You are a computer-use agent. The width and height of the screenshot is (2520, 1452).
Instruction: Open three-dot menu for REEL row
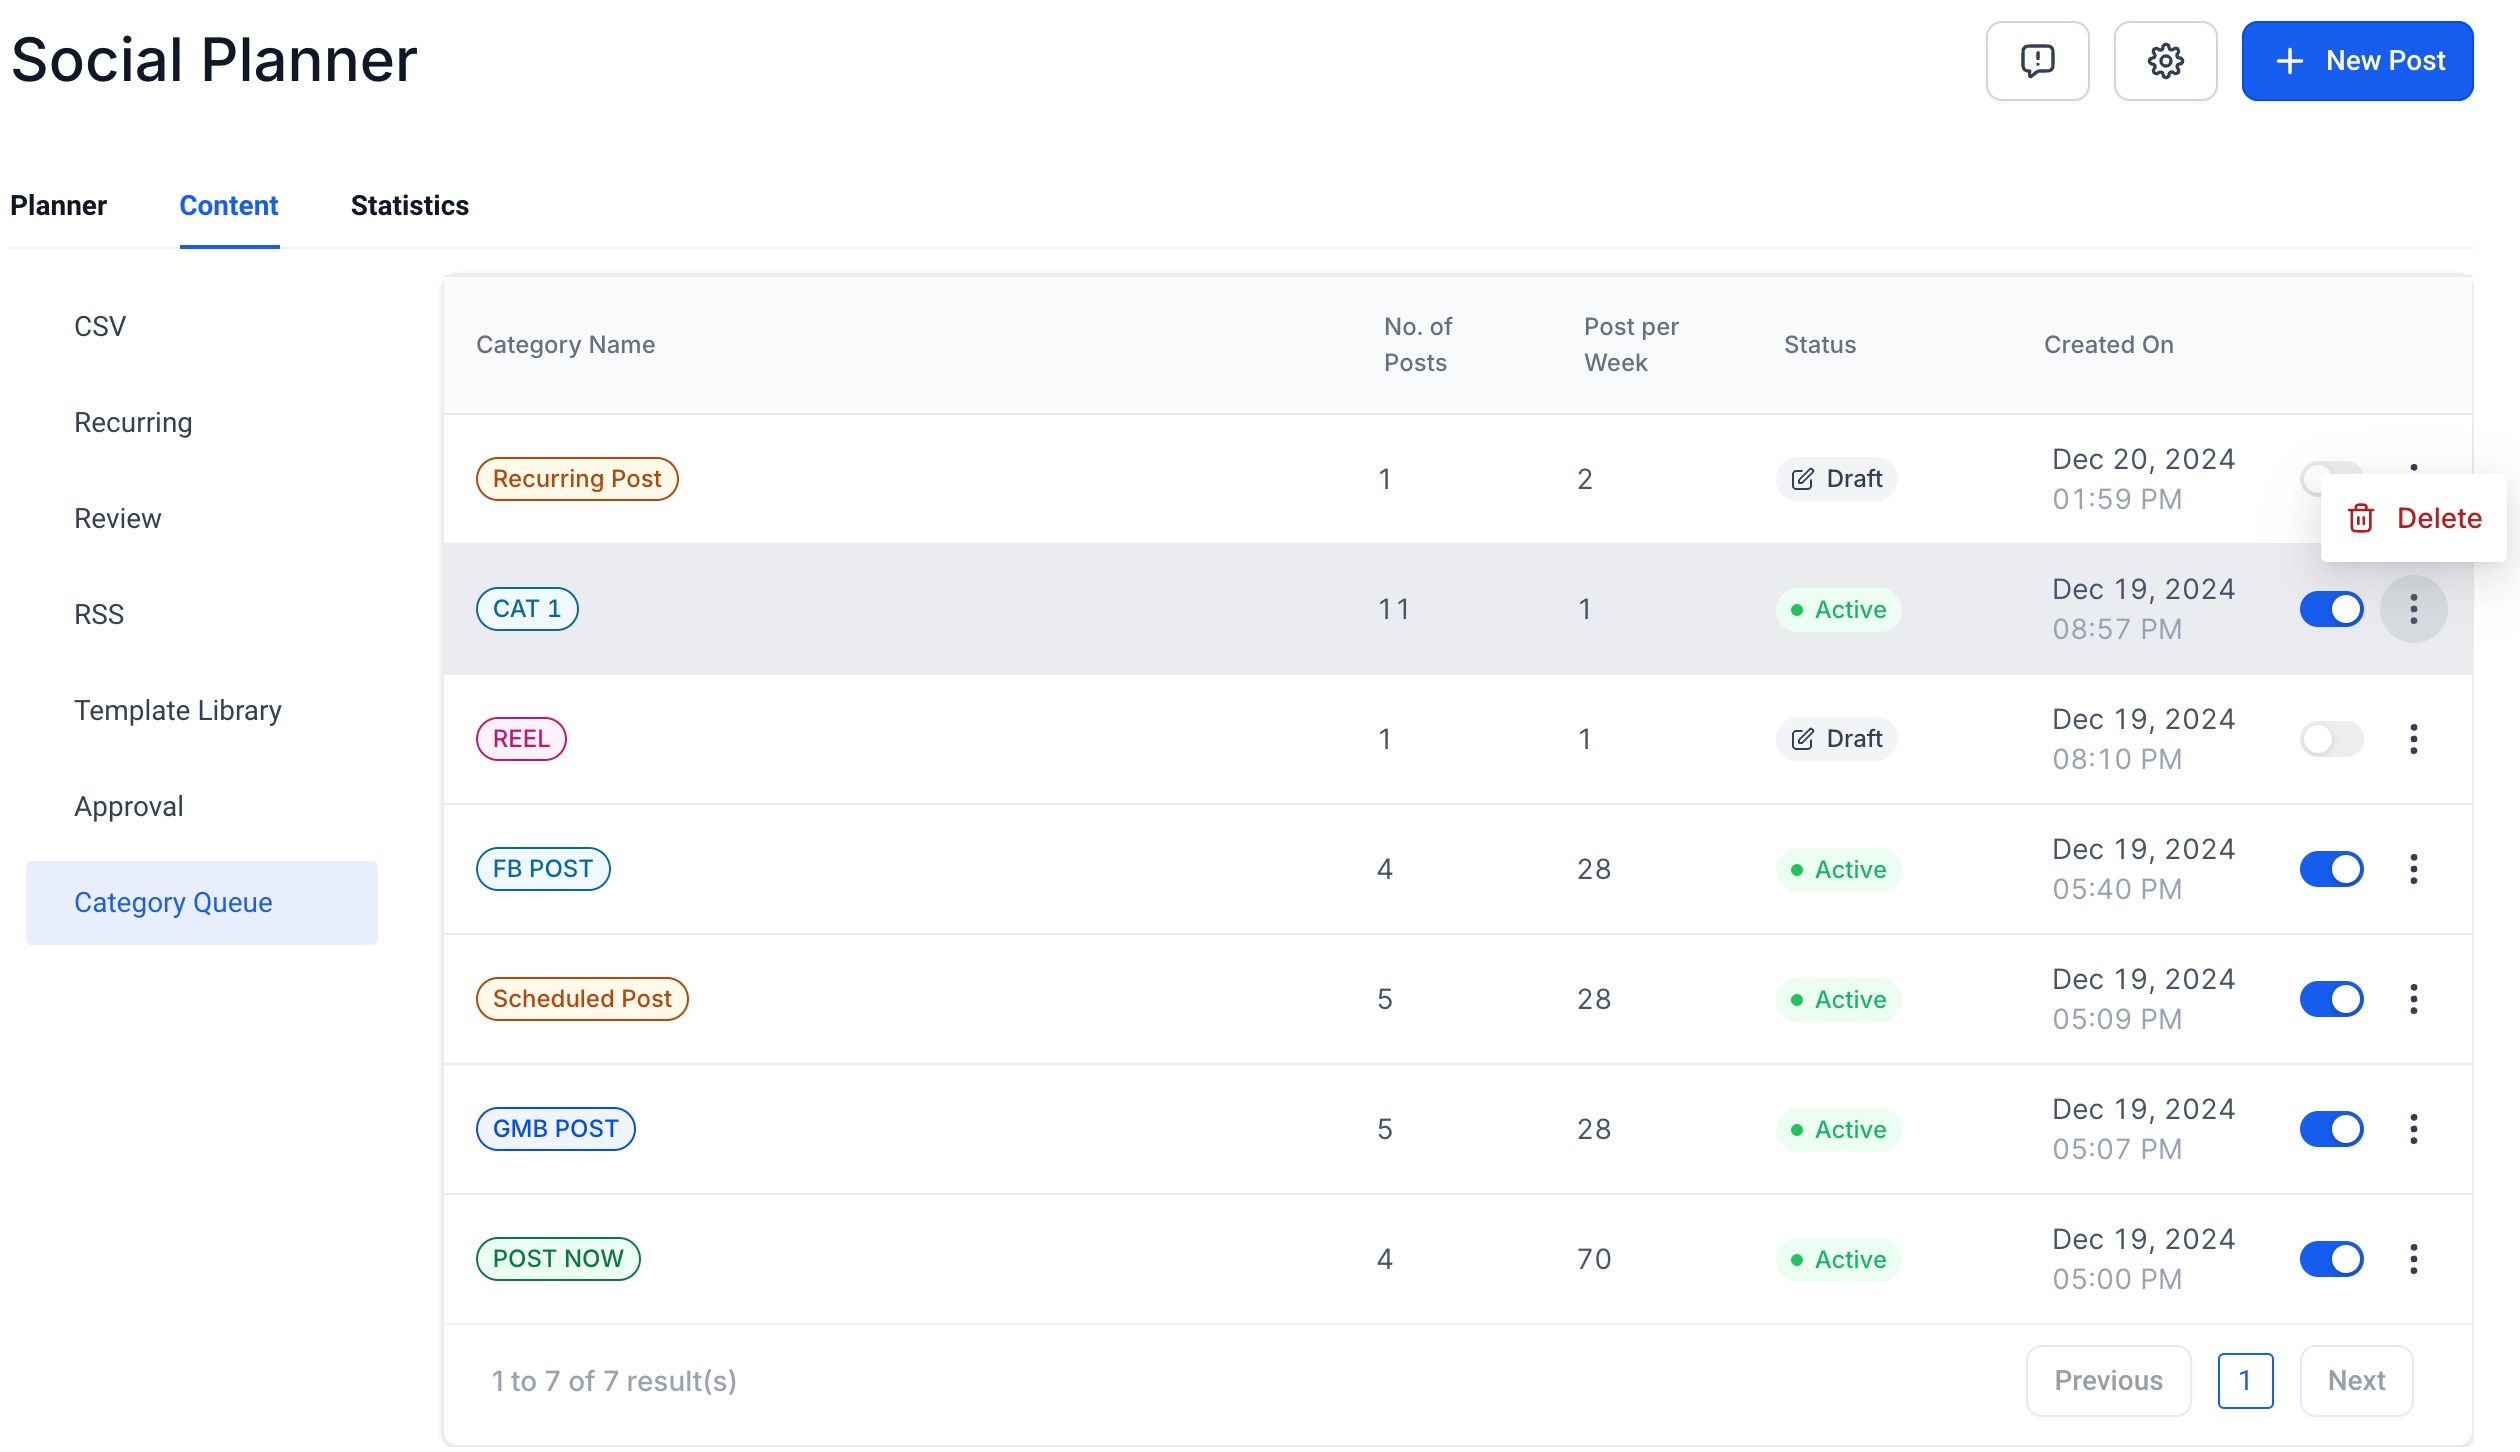pos(2412,739)
